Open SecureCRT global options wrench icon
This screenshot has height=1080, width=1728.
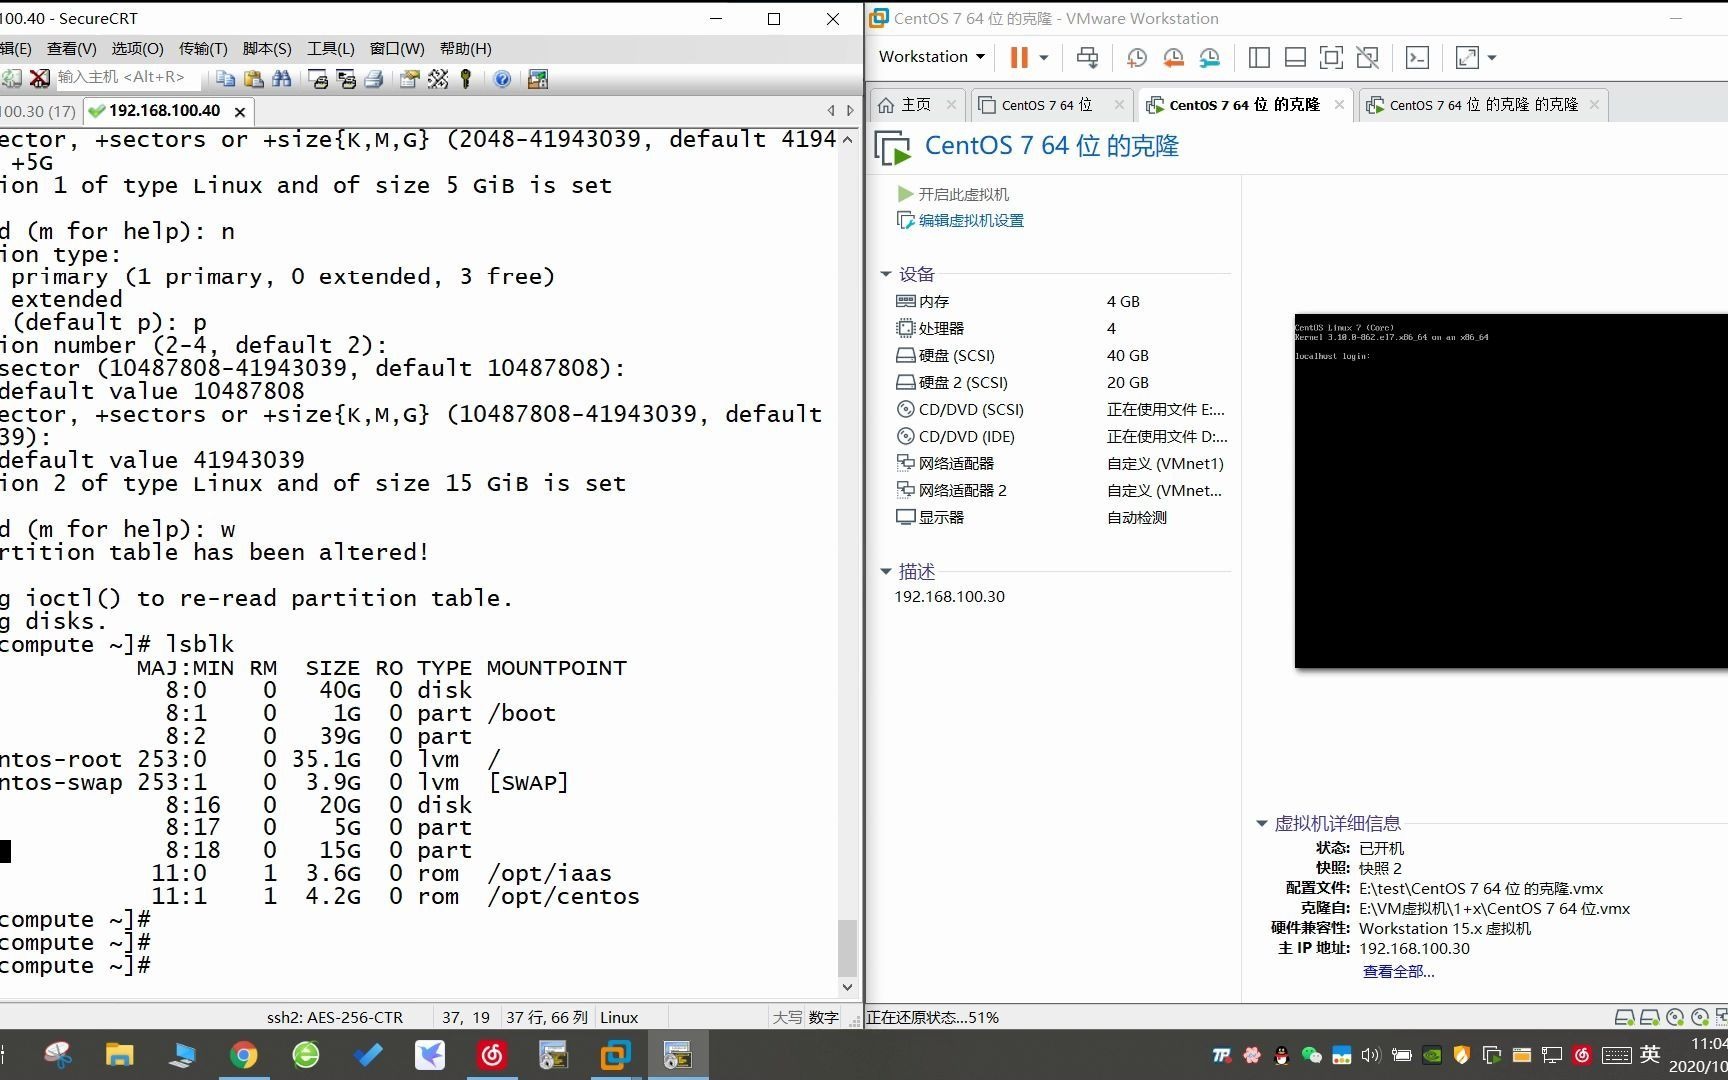click(438, 78)
